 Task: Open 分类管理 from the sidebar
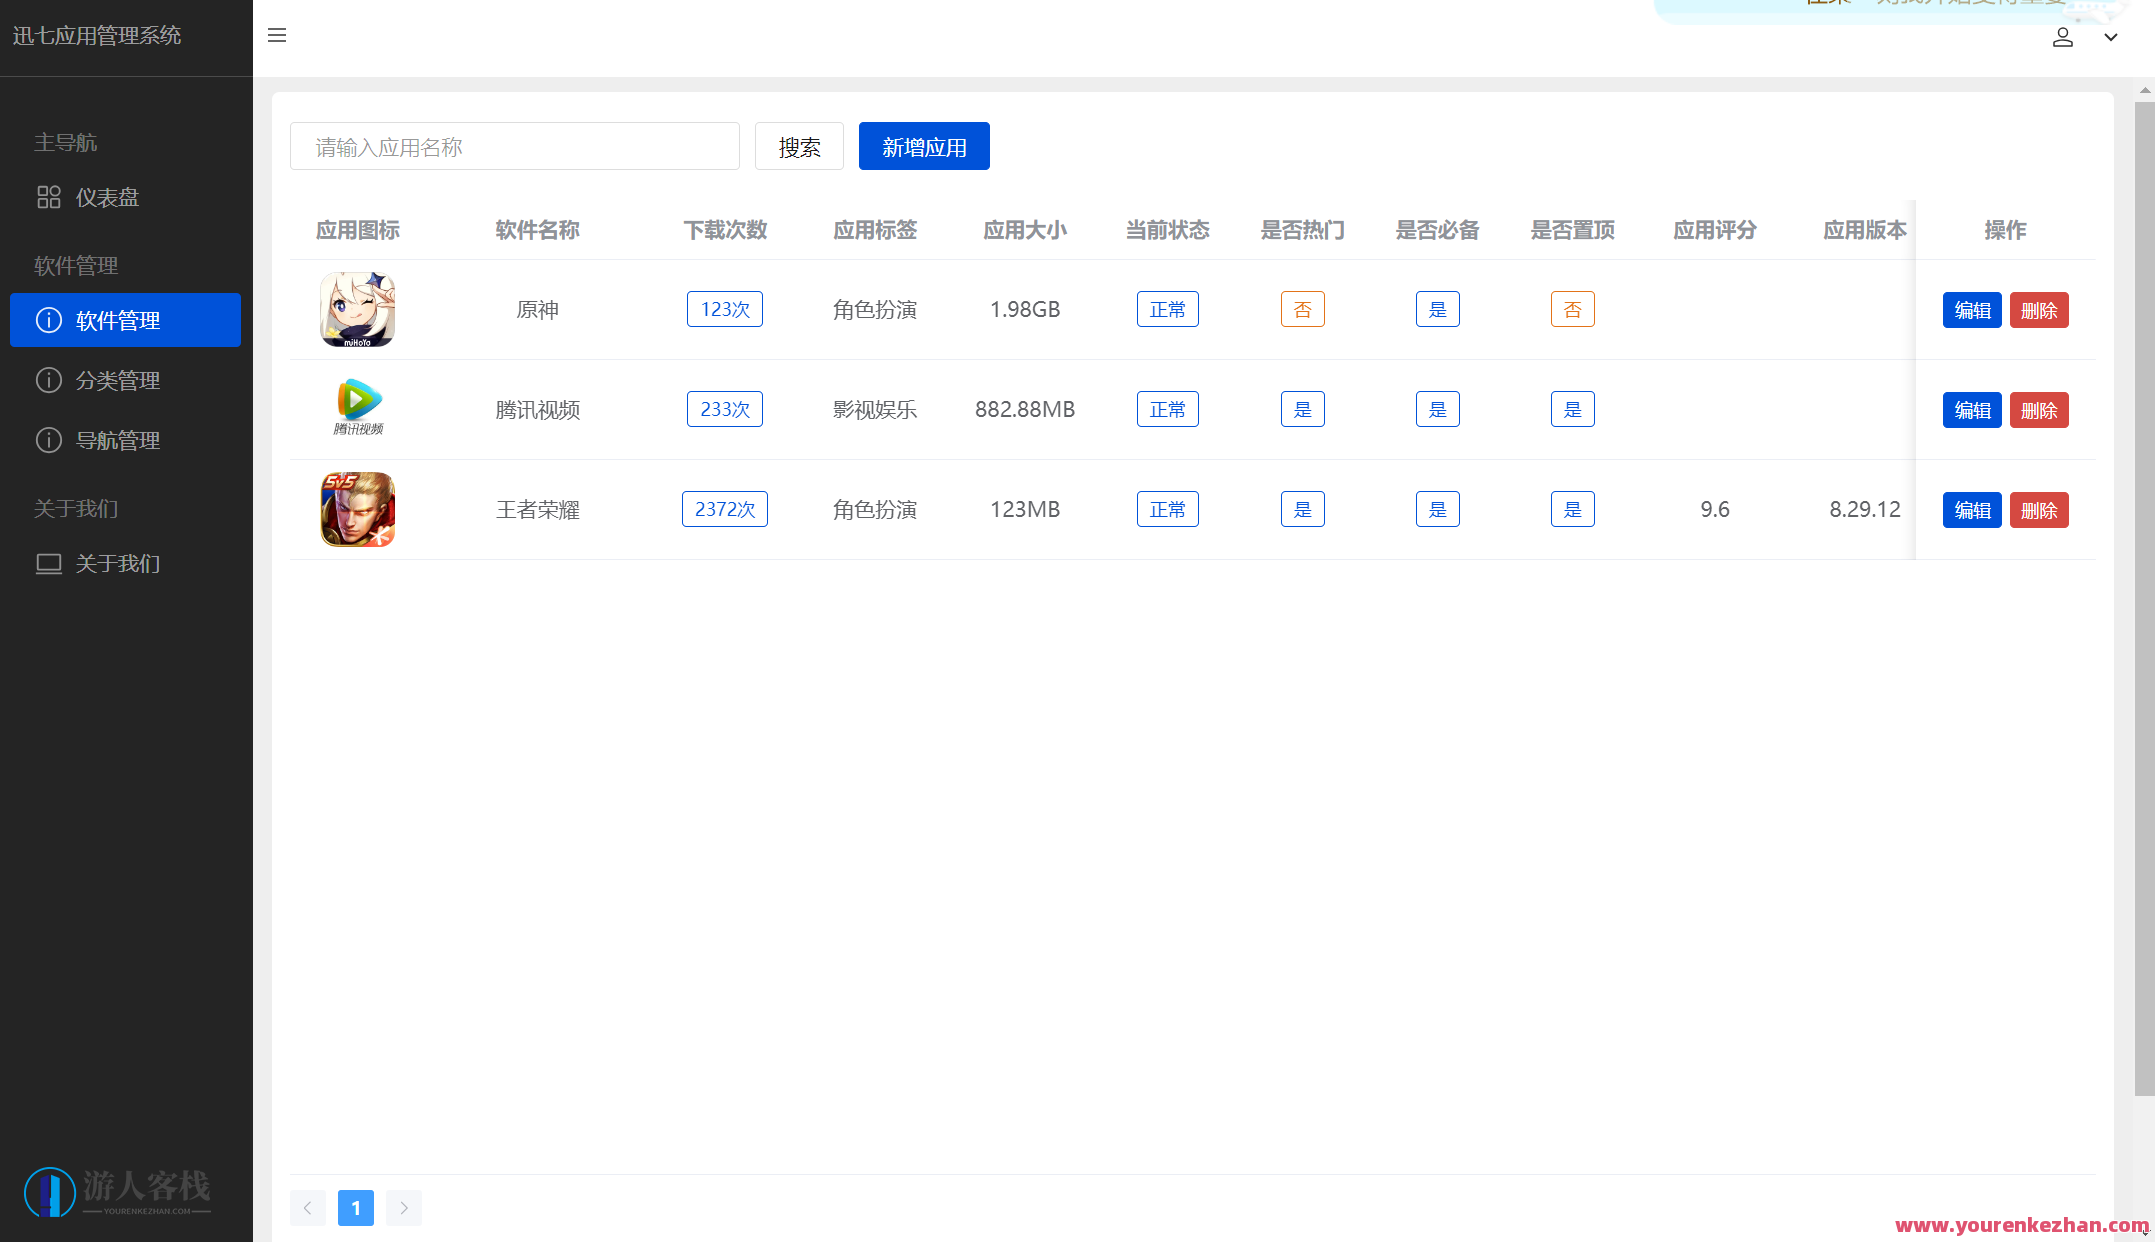coord(118,380)
